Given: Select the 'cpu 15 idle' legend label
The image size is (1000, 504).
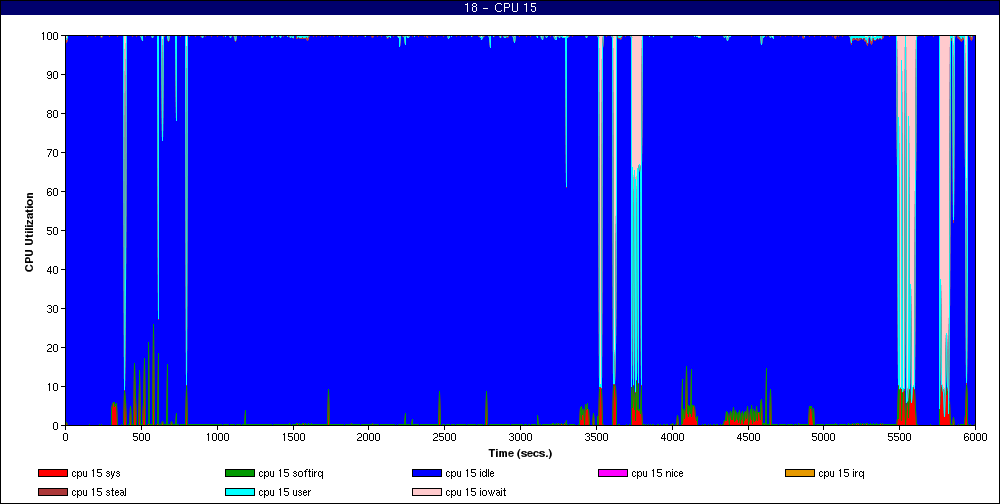Looking at the screenshot, I should (x=471, y=473).
